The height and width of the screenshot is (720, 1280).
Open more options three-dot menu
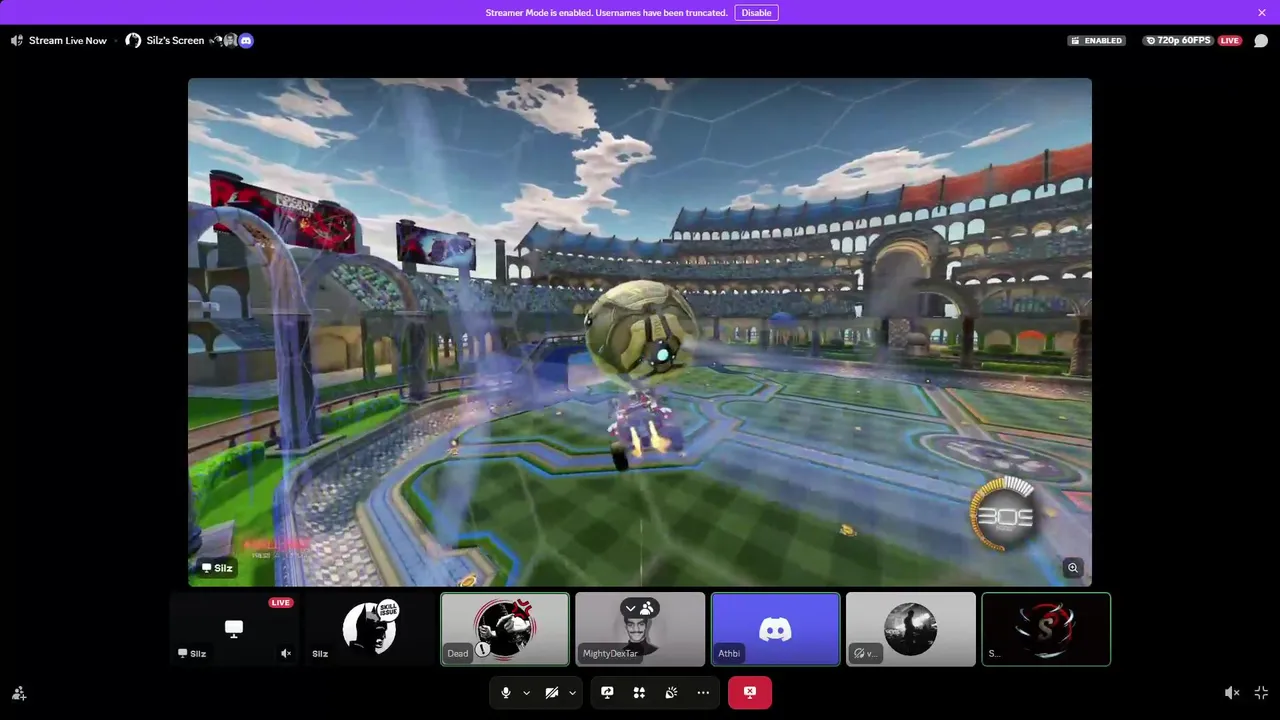coord(703,692)
